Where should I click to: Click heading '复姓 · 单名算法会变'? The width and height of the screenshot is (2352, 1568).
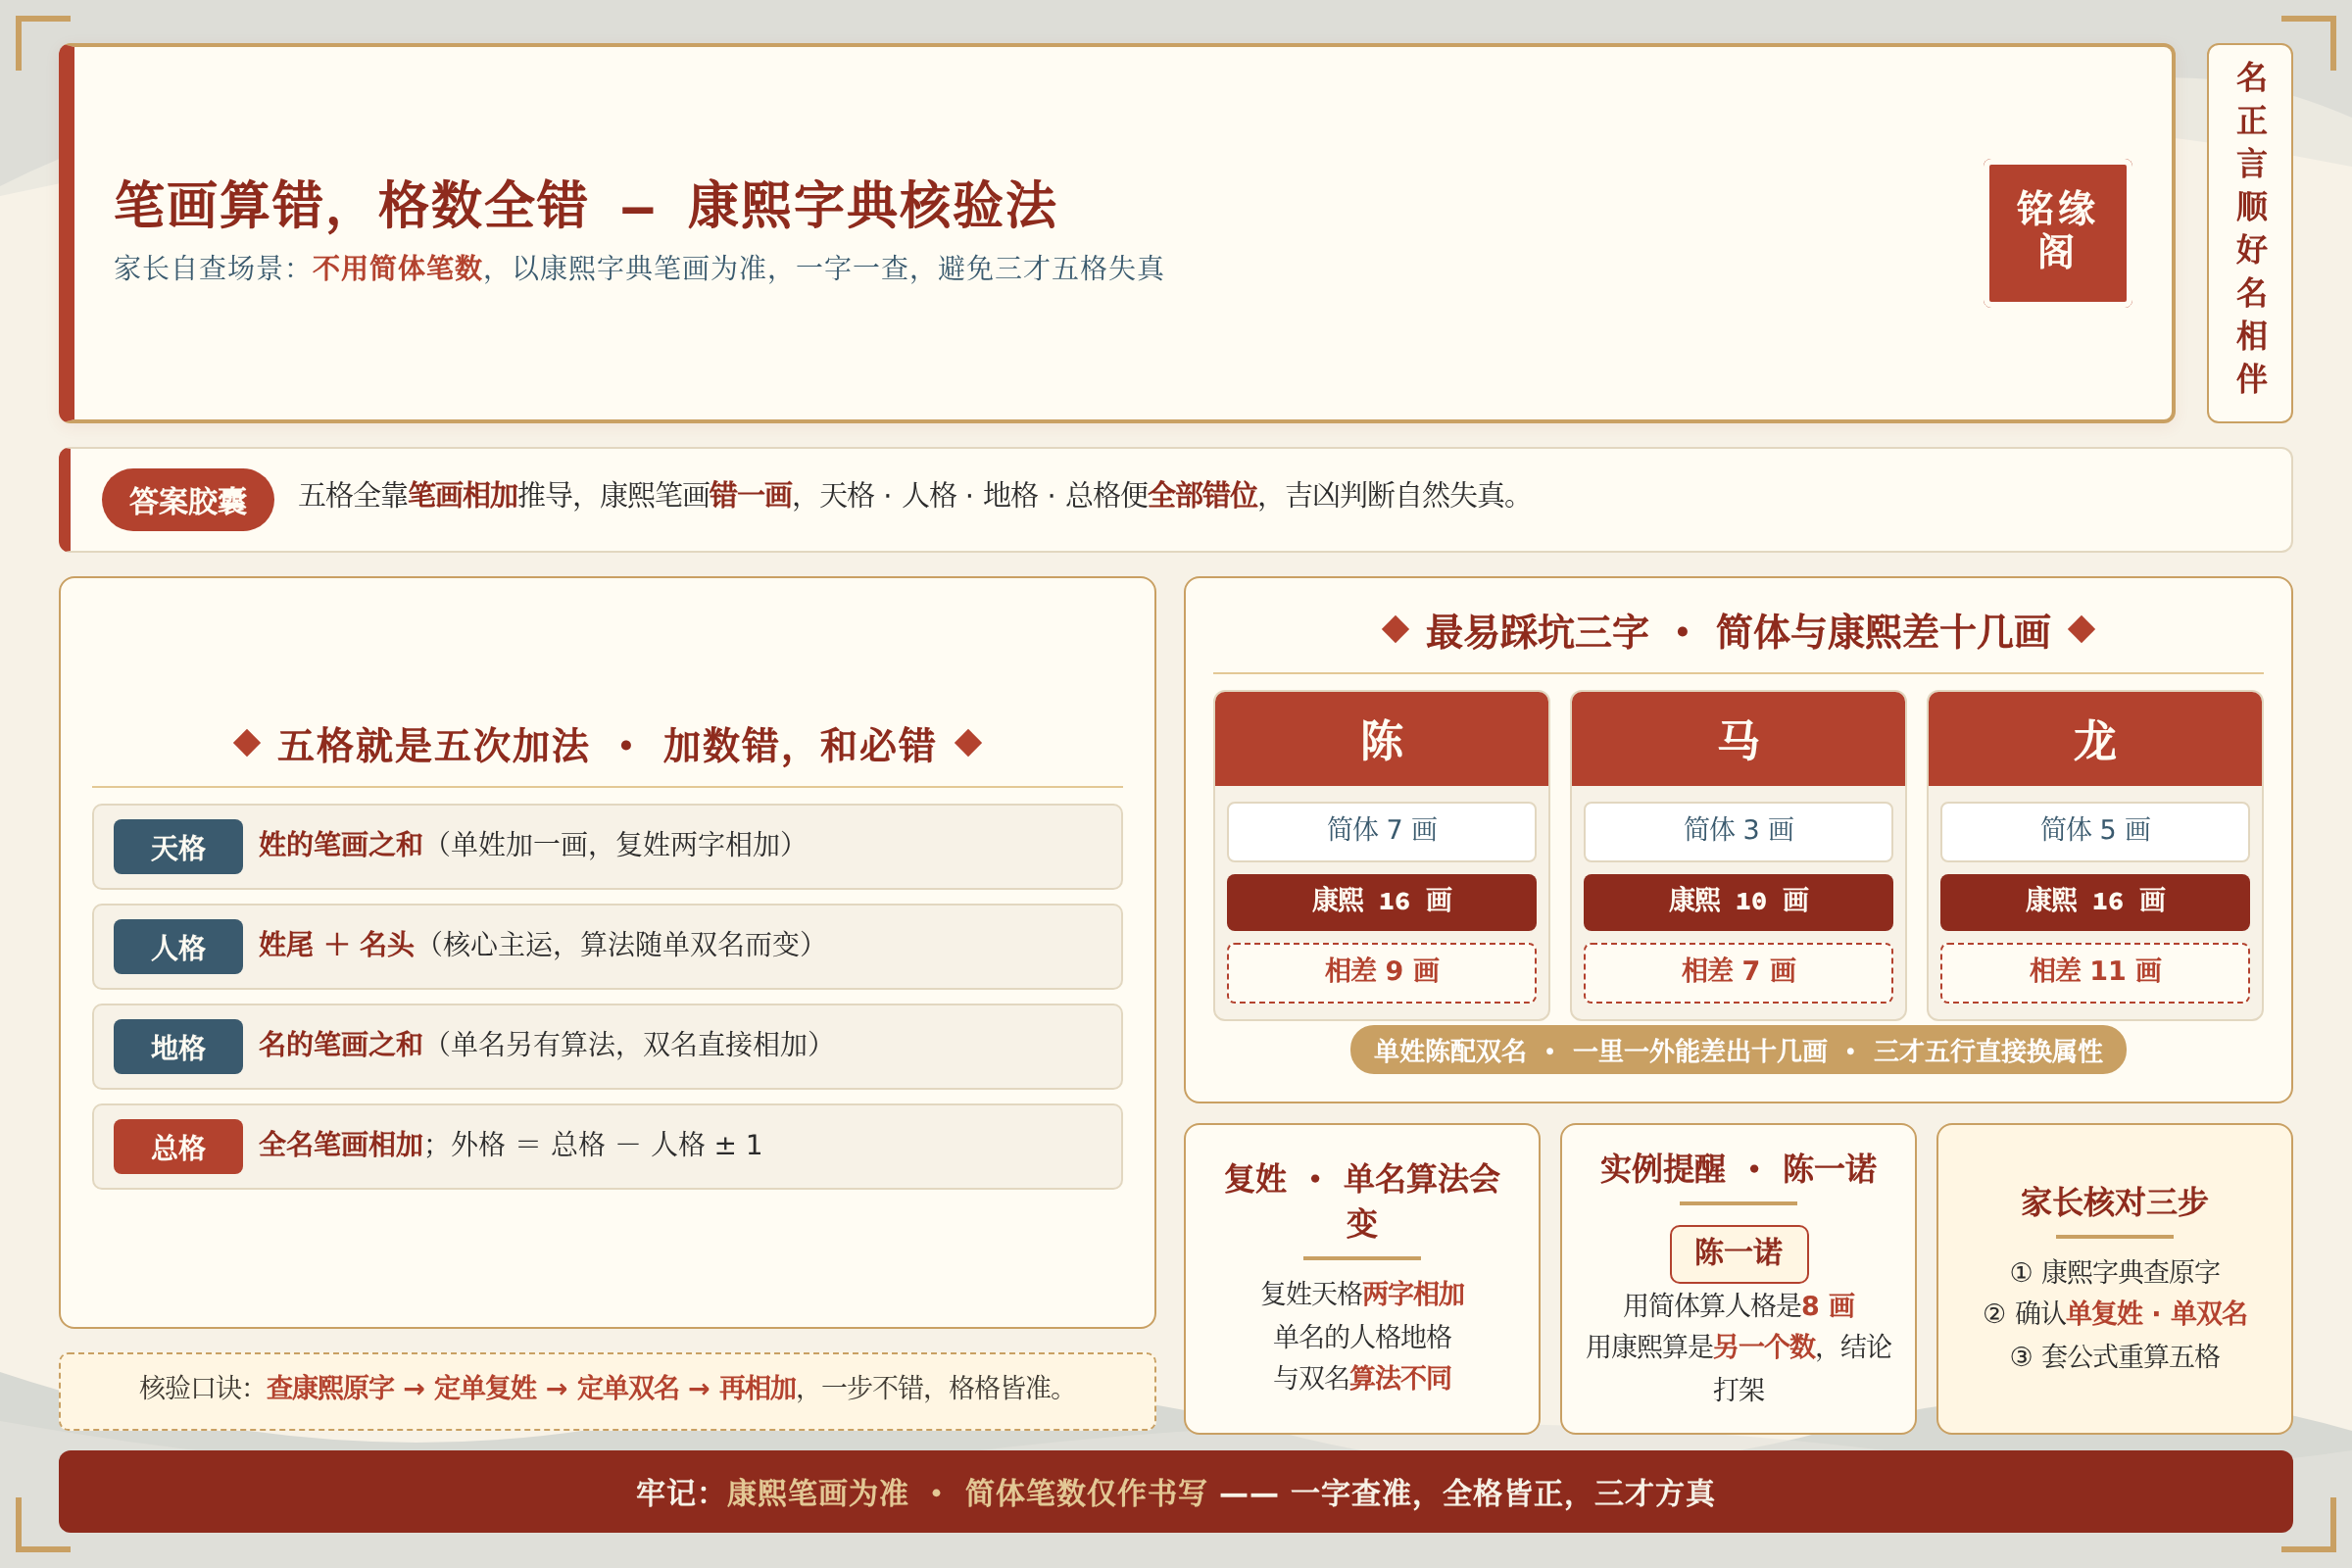pyautogui.click(x=1362, y=1201)
